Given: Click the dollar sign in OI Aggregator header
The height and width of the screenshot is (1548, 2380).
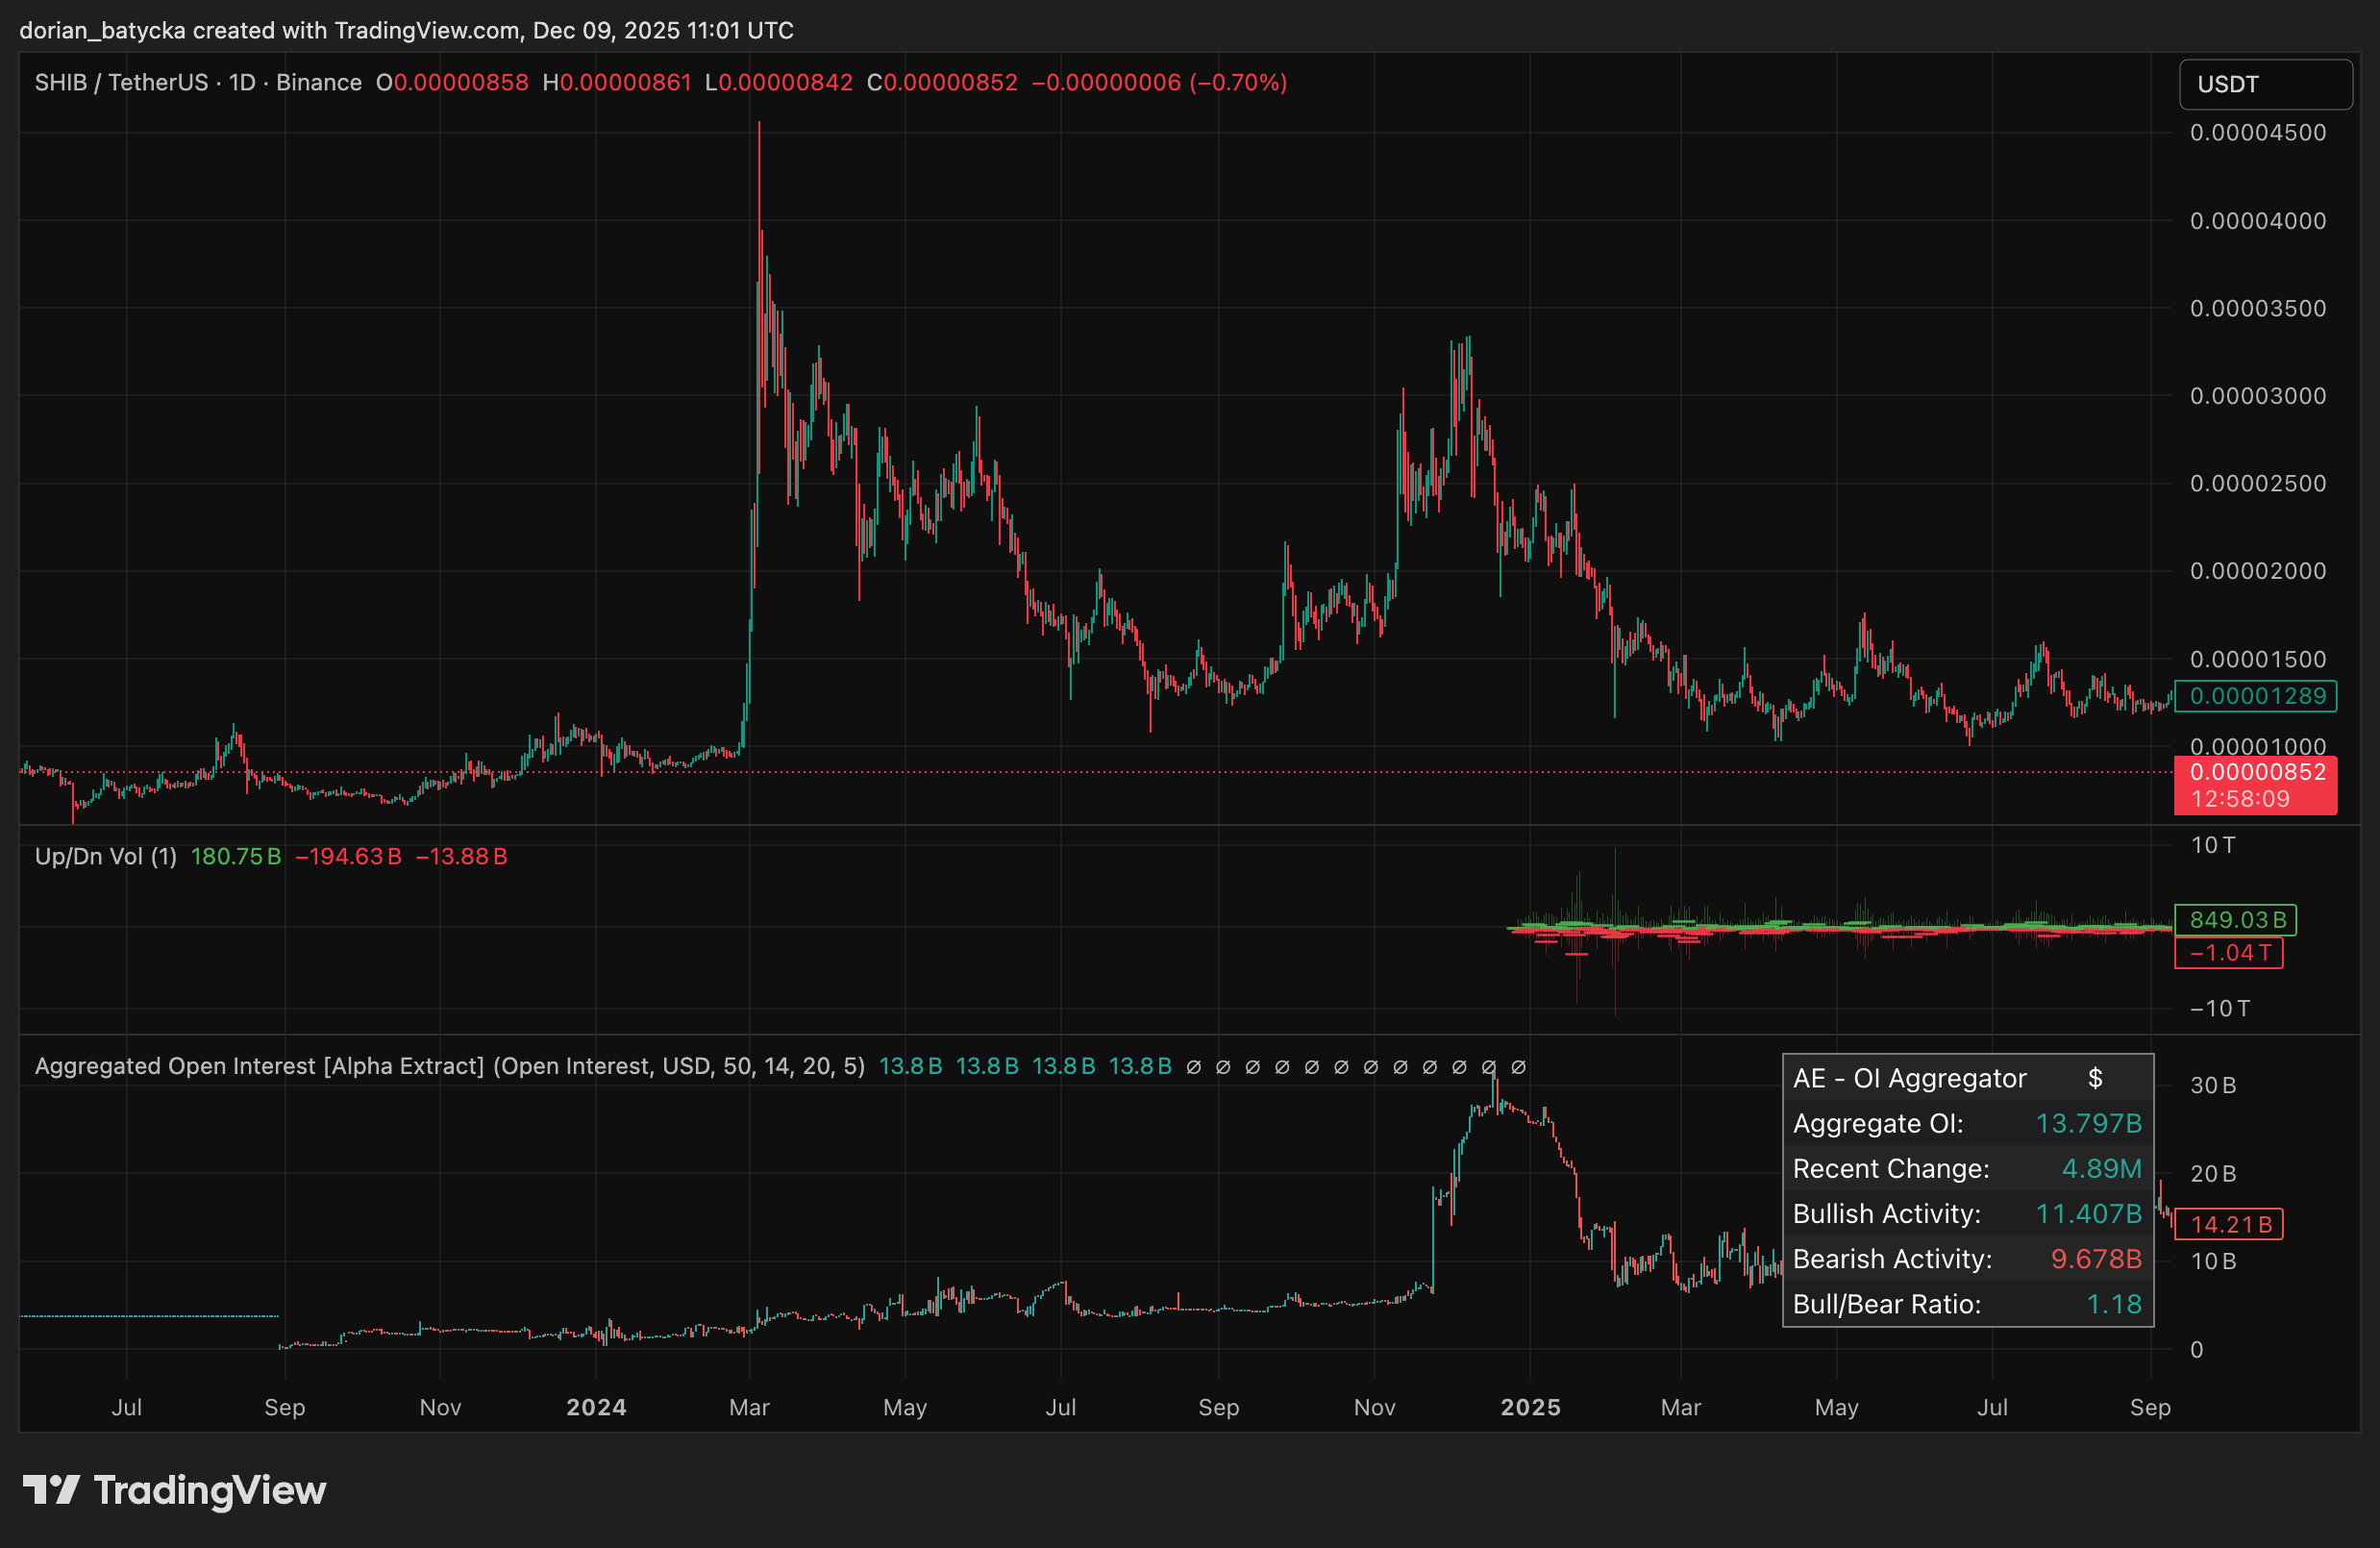Looking at the screenshot, I should pos(2095,1079).
